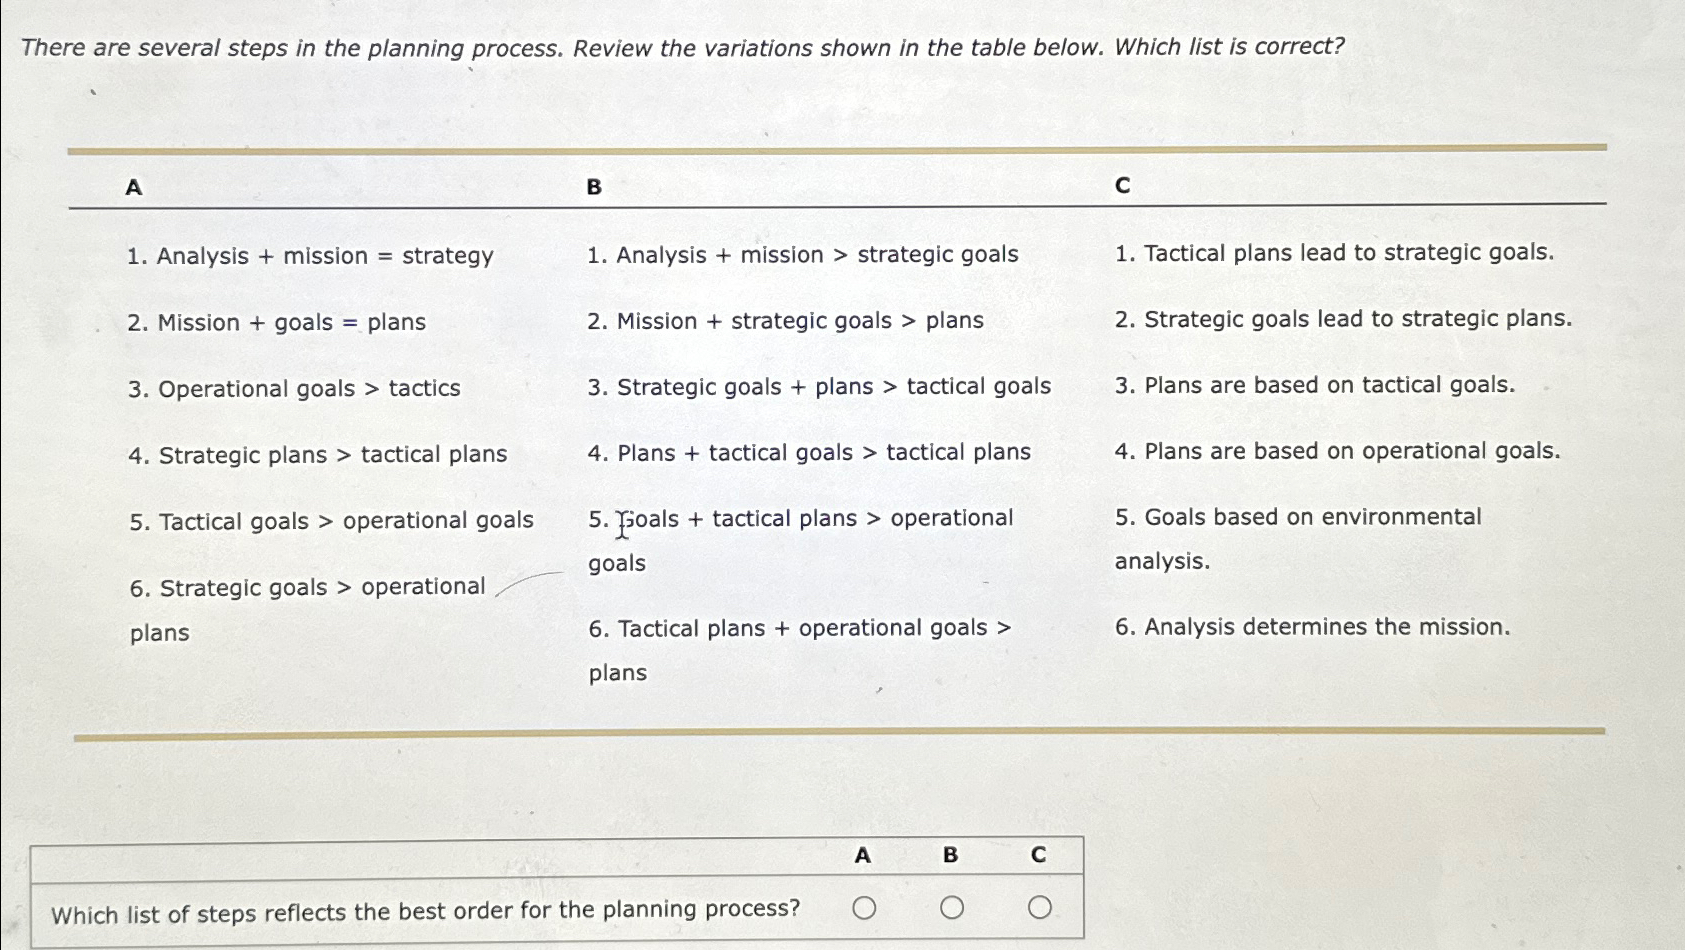Select 'Mission + goals = plans' in list A
1685x950 pixels.
(277, 322)
